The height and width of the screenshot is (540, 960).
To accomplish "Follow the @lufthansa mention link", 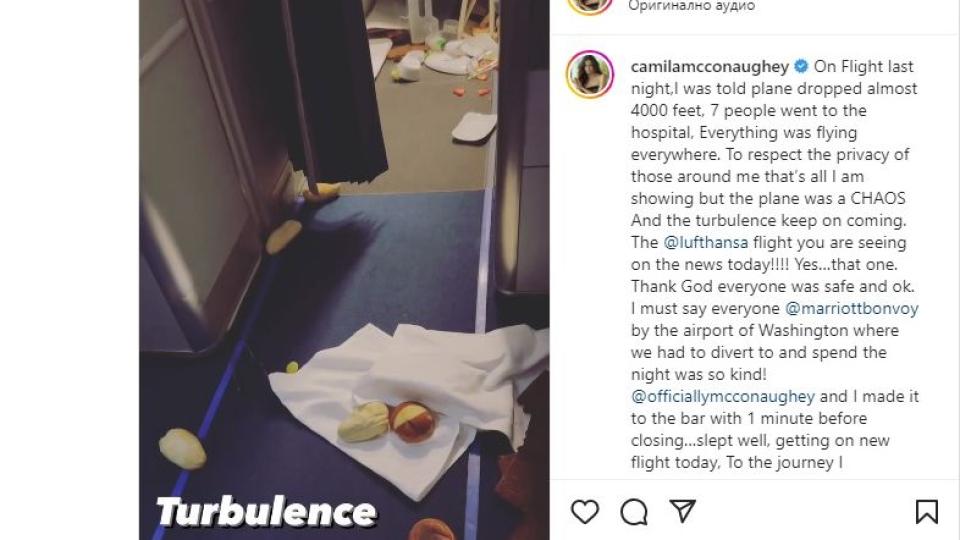I will point(705,242).
